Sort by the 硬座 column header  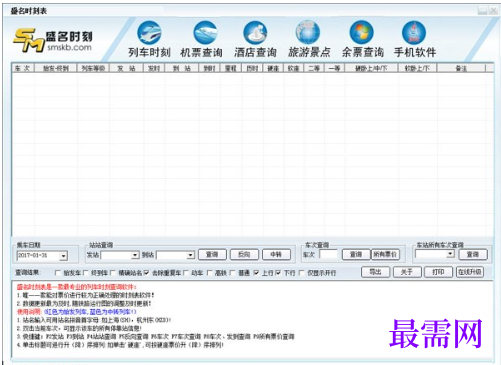[273, 68]
